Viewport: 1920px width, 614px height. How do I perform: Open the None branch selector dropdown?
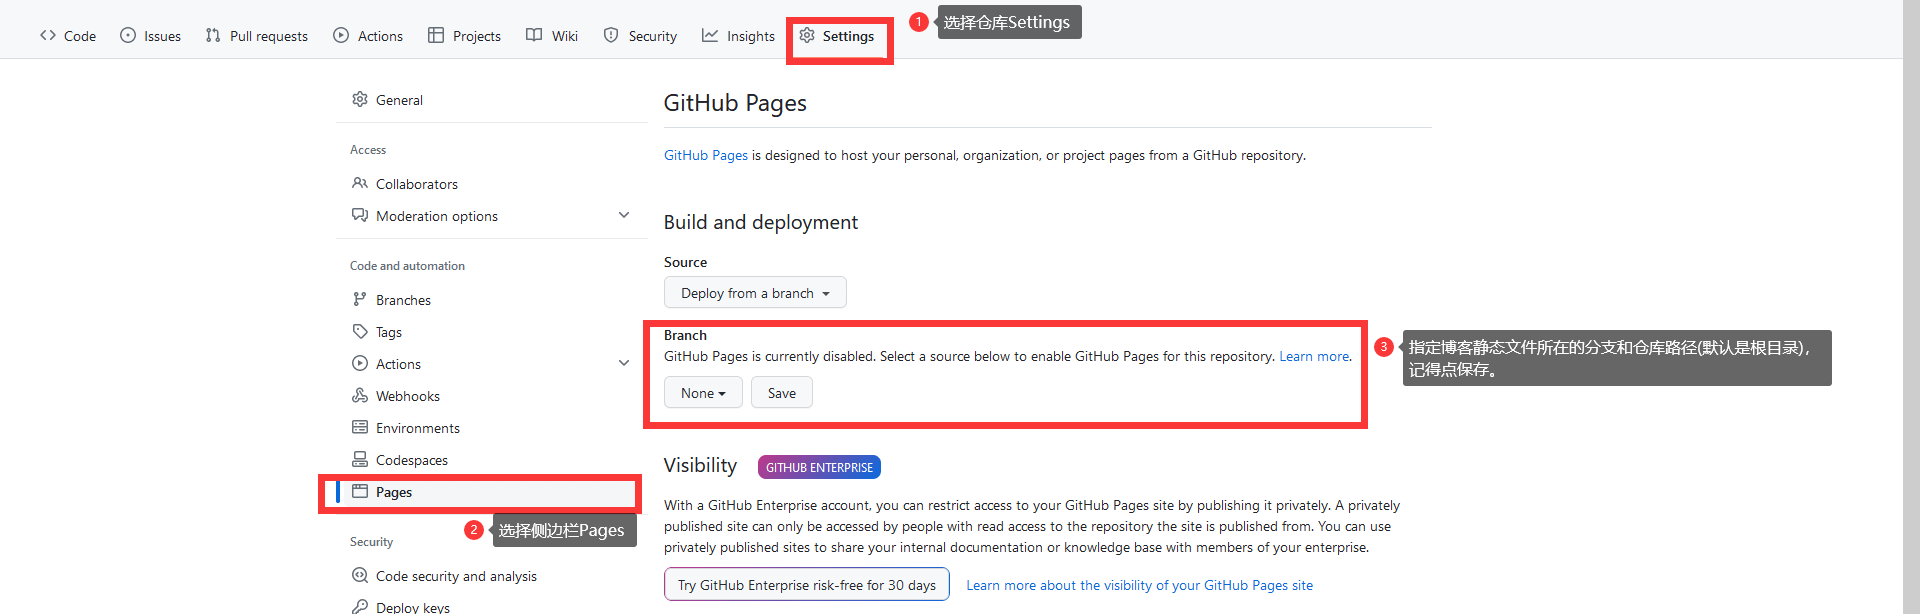[x=703, y=393]
